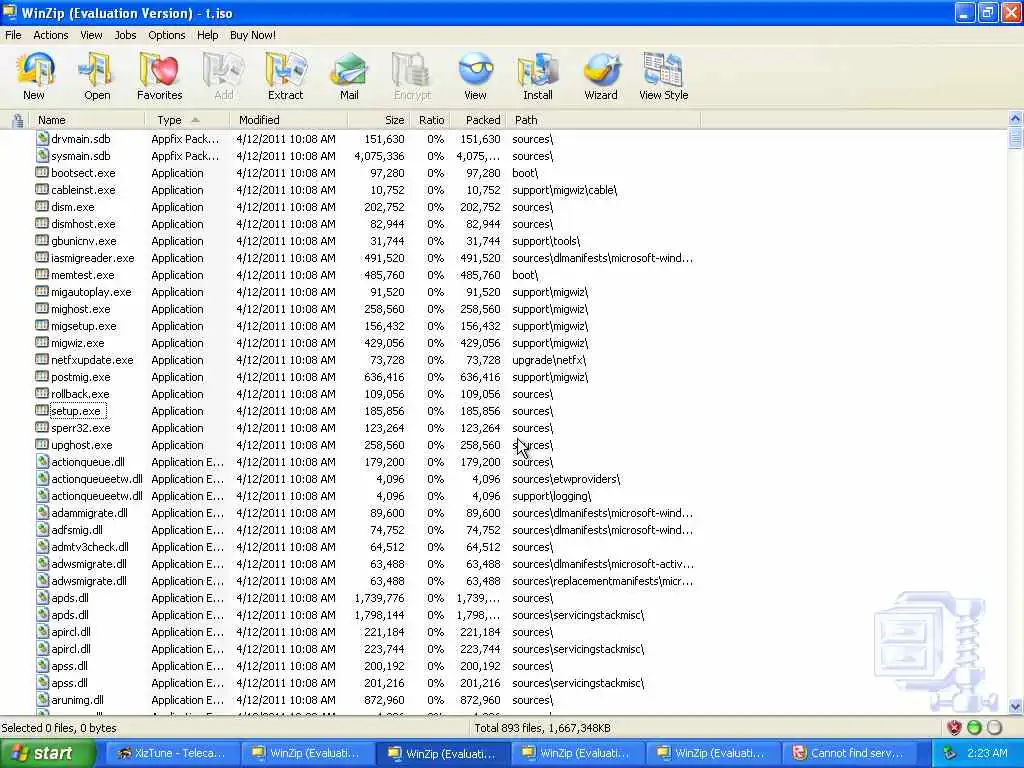Open the Options menu
The height and width of the screenshot is (768, 1024).
167,35
